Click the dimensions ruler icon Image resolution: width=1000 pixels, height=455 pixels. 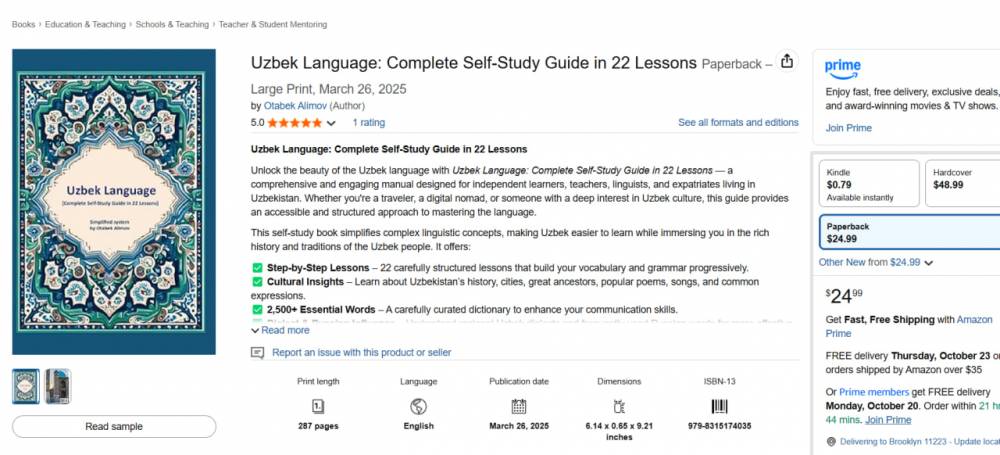pos(619,406)
